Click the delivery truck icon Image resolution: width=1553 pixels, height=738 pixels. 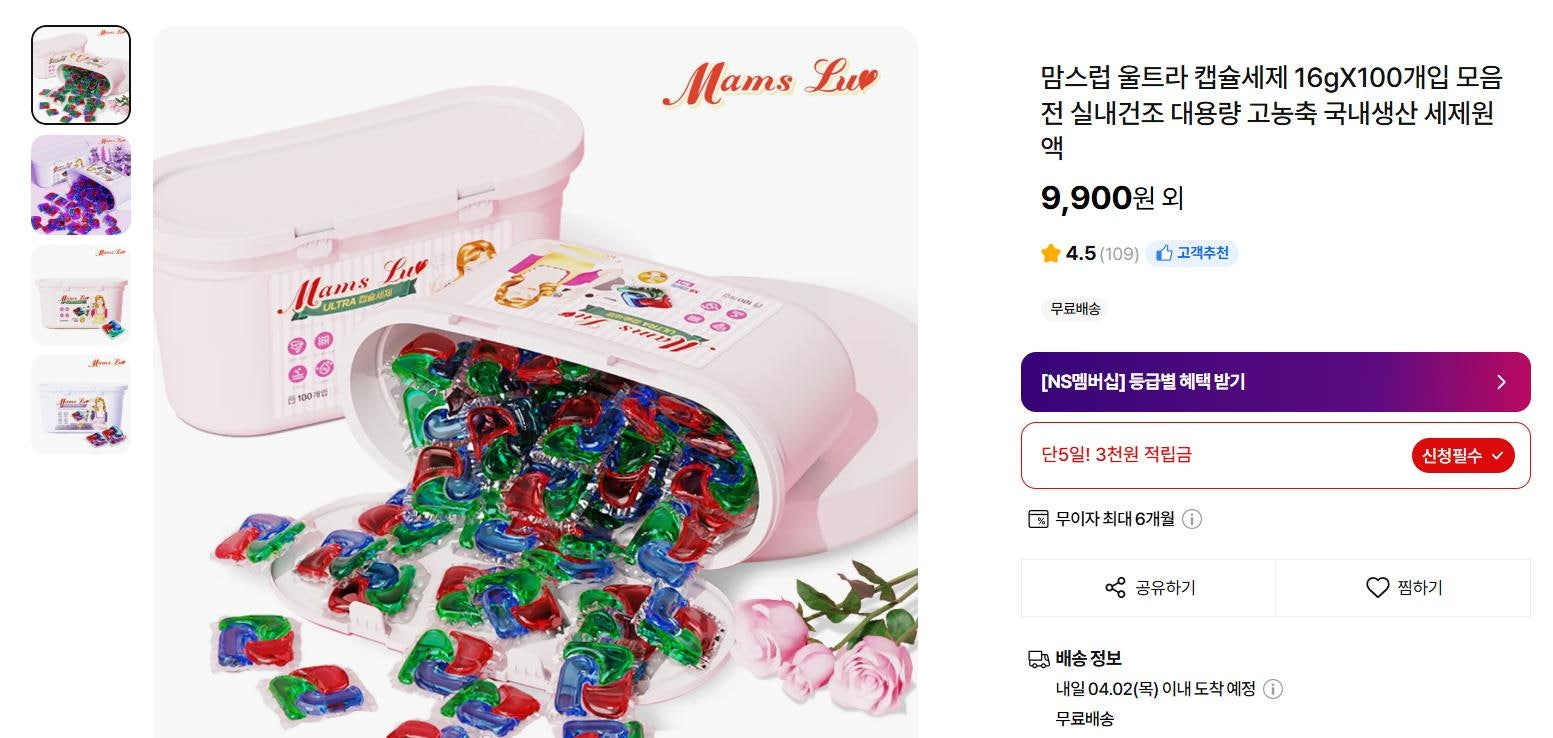click(x=1038, y=659)
